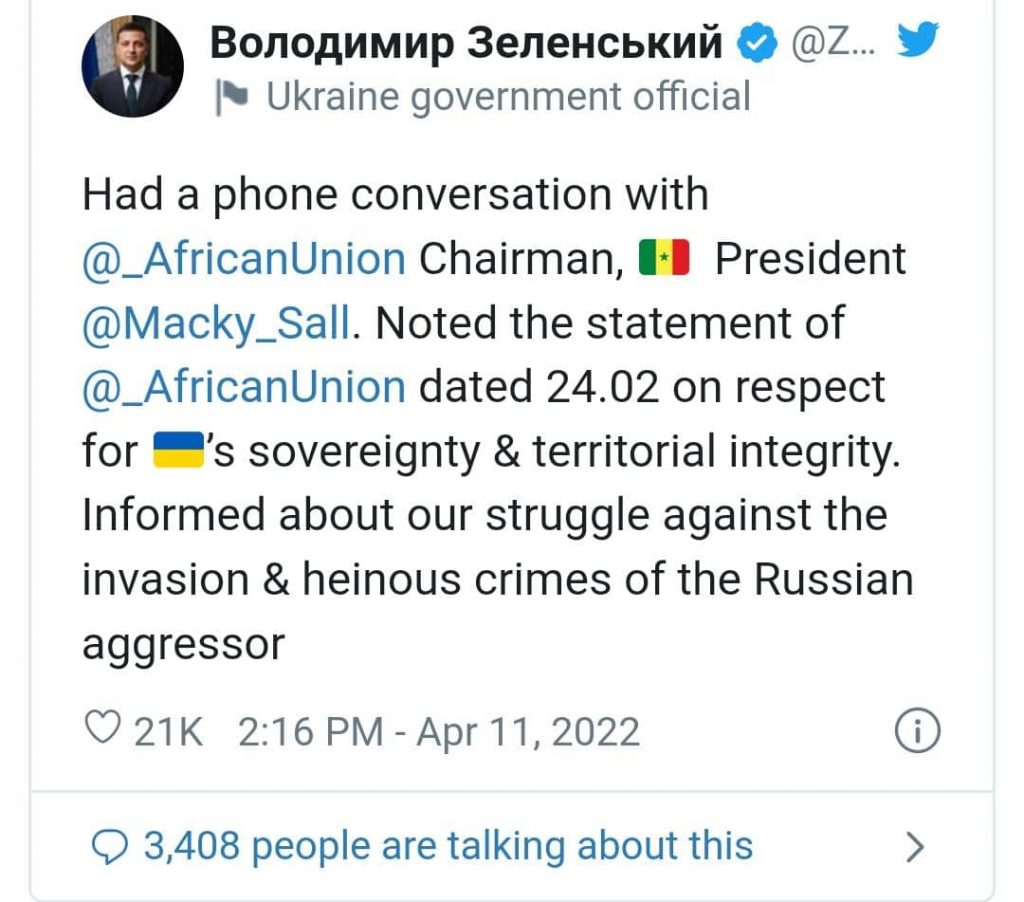This screenshot has width=1024, height=902.
Task: Open @_AfricanUnion mention before dated 24.02
Action: point(244,387)
